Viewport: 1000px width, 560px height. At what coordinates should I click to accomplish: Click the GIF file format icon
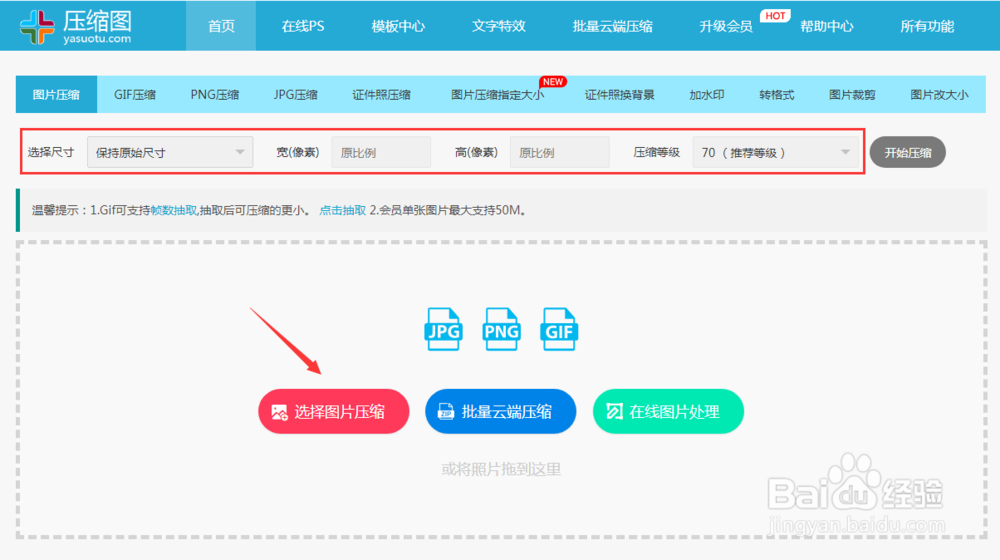click(559, 329)
